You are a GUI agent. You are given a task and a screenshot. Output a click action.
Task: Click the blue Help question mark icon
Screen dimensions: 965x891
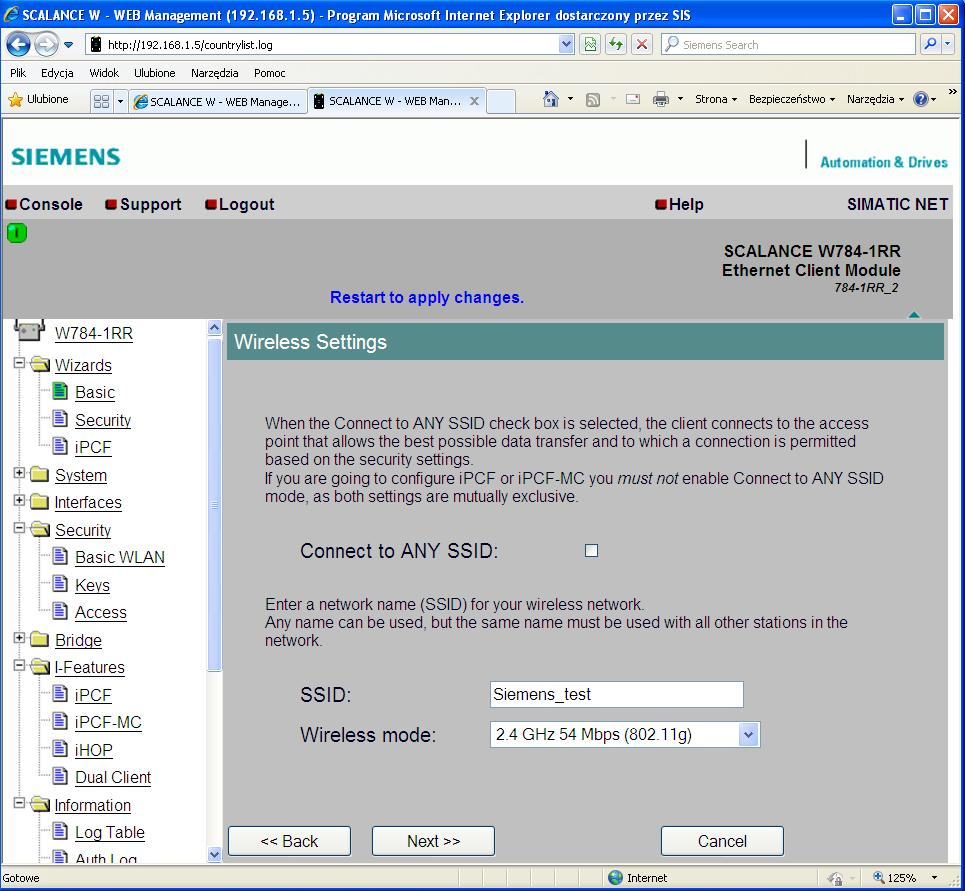[921, 99]
